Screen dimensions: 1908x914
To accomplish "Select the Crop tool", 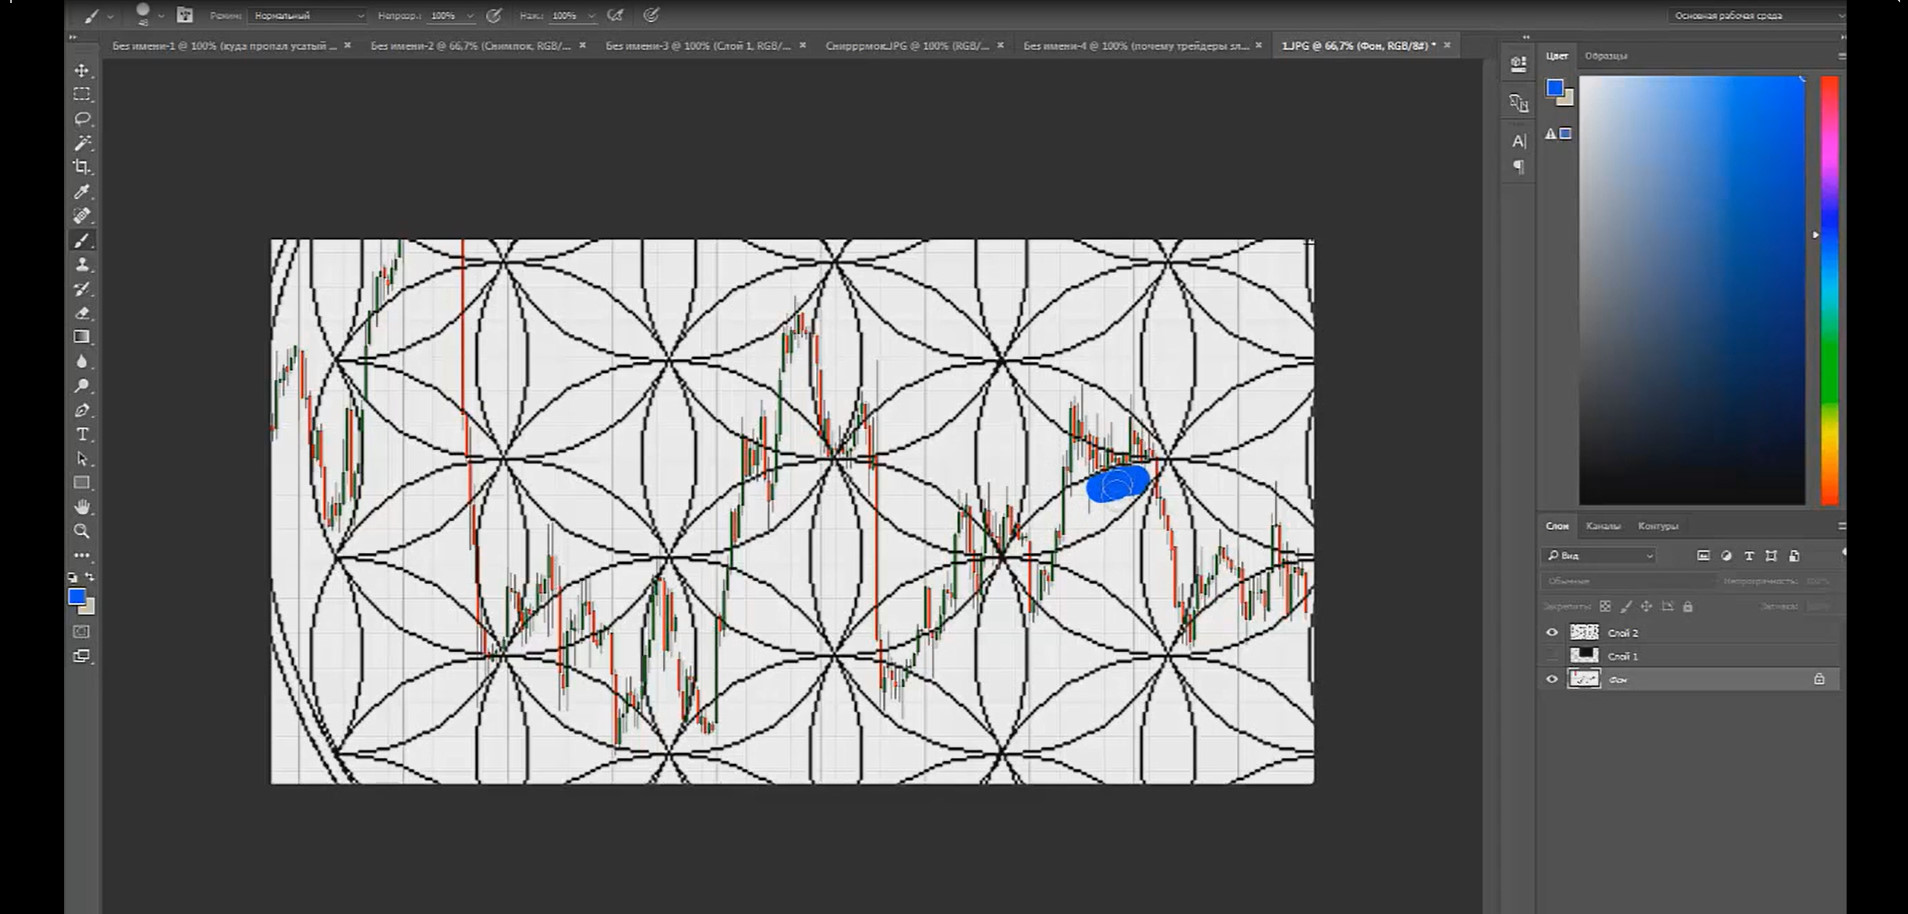I will coord(82,167).
